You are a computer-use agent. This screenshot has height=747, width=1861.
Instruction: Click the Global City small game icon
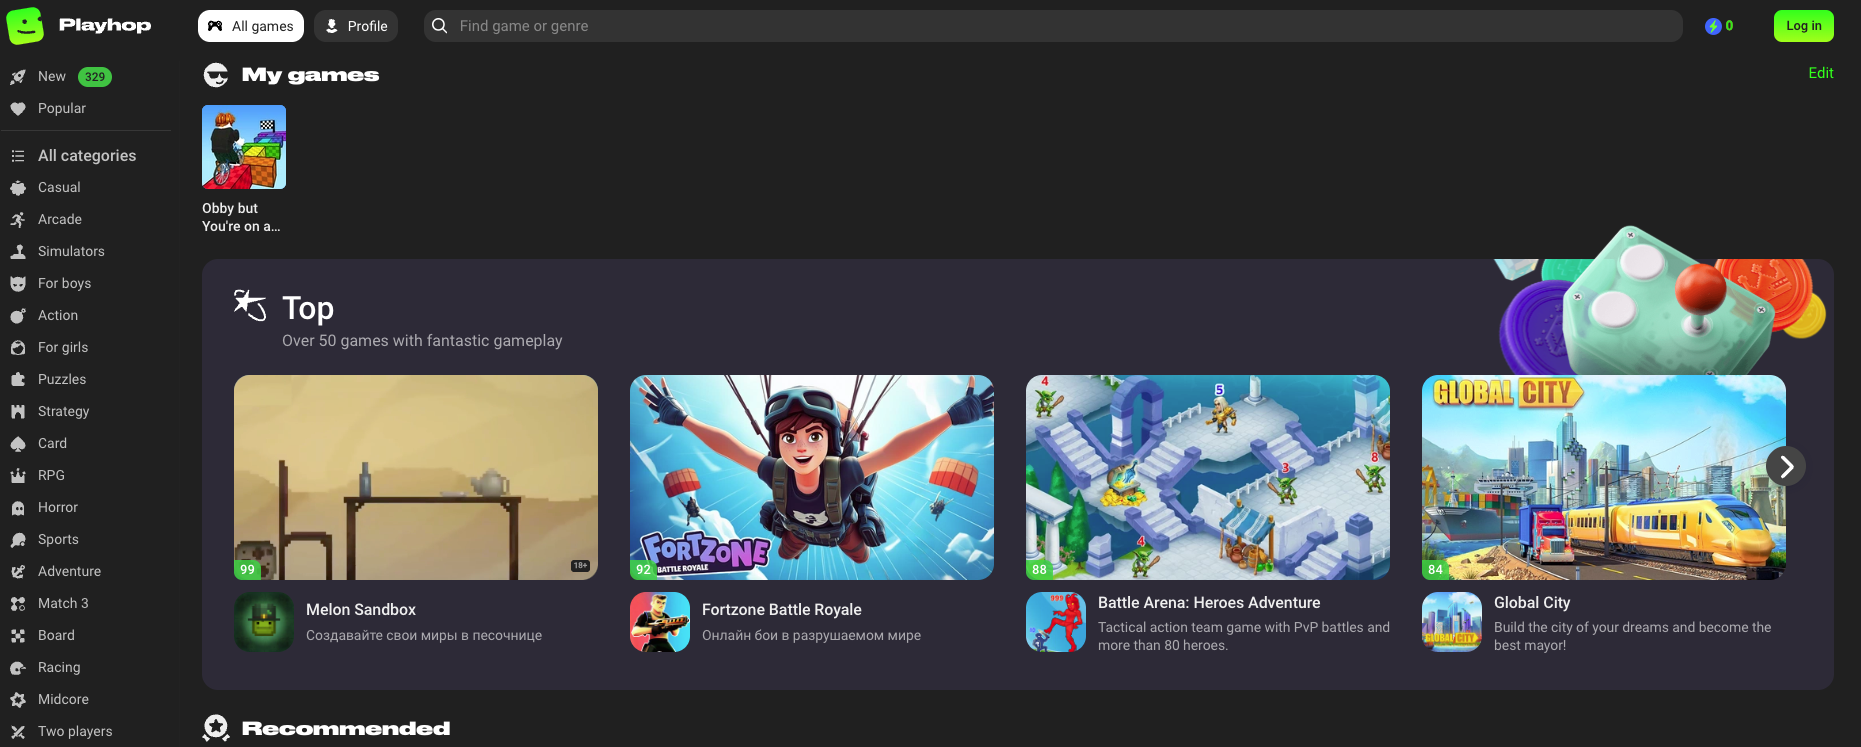[1452, 622]
